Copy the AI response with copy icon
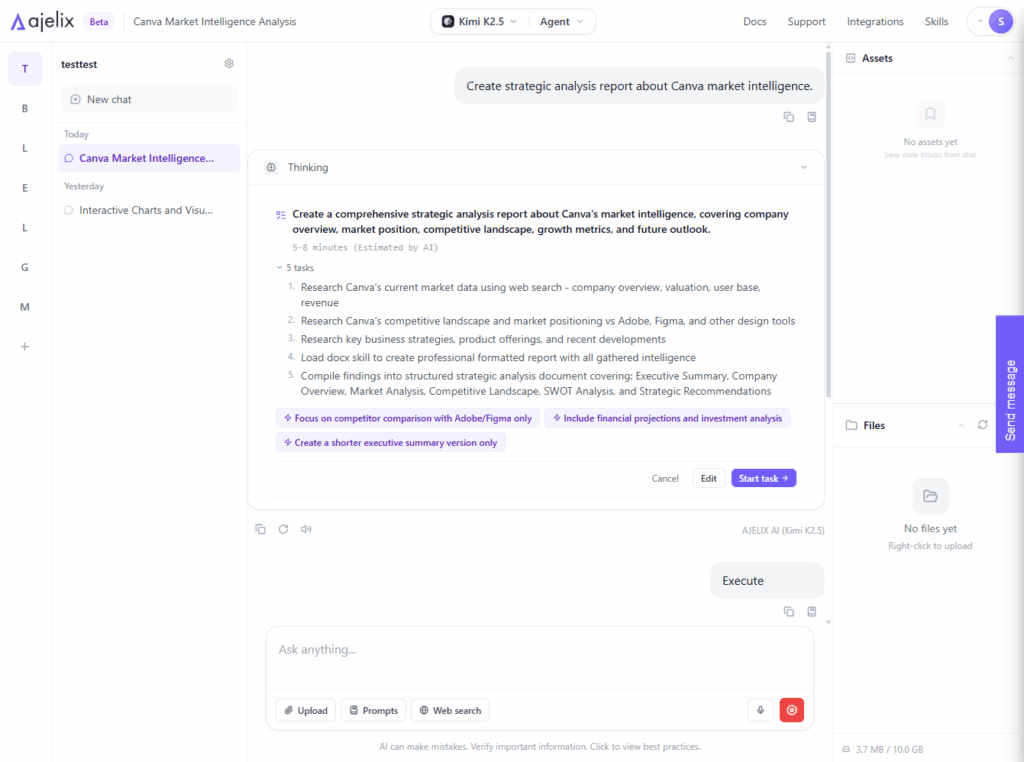 [260, 528]
